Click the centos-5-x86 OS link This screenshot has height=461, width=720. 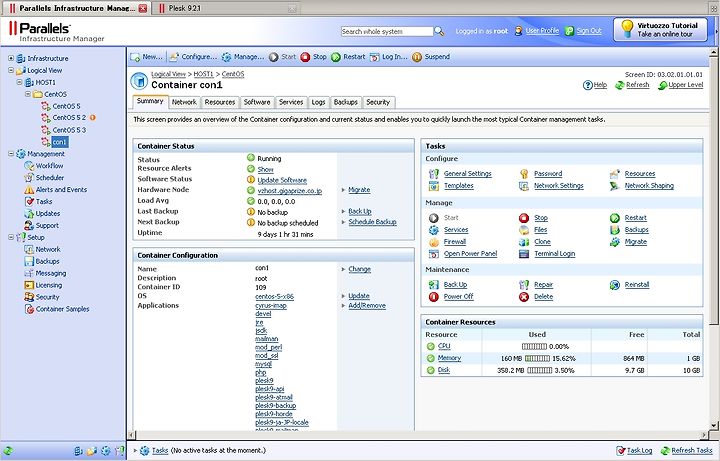click(x=275, y=297)
